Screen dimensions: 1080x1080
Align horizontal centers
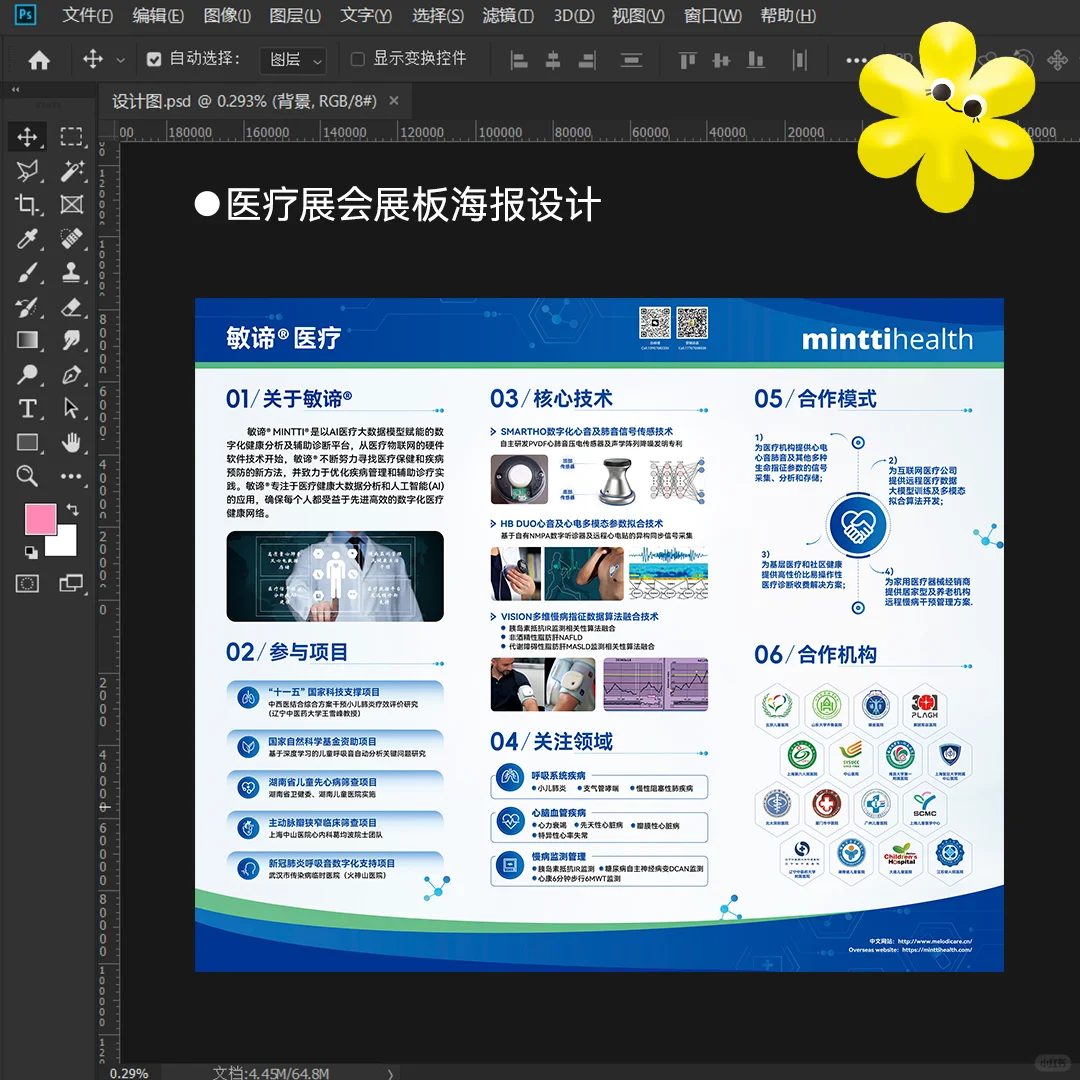click(x=552, y=61)
